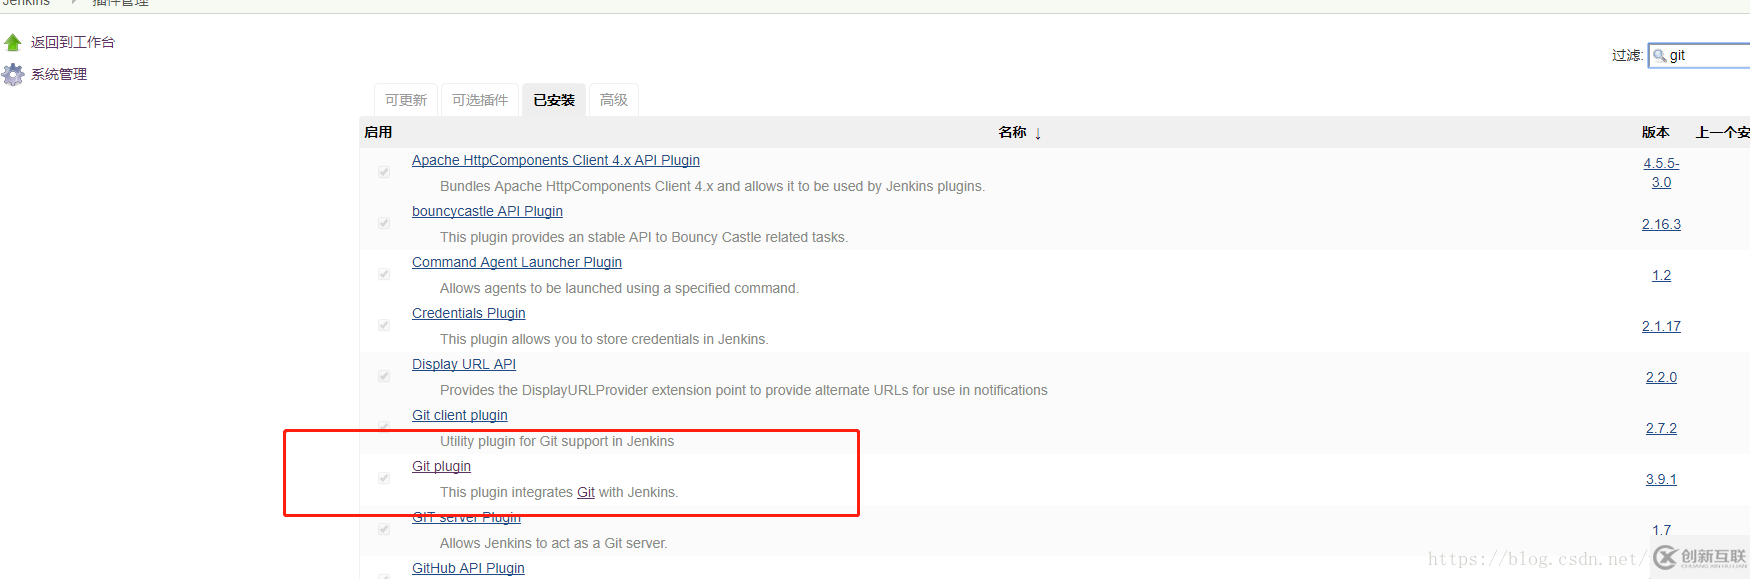Click version 2.16.3 link
This screenshot has height=579, width=1750.
[x=1661, y=224]
